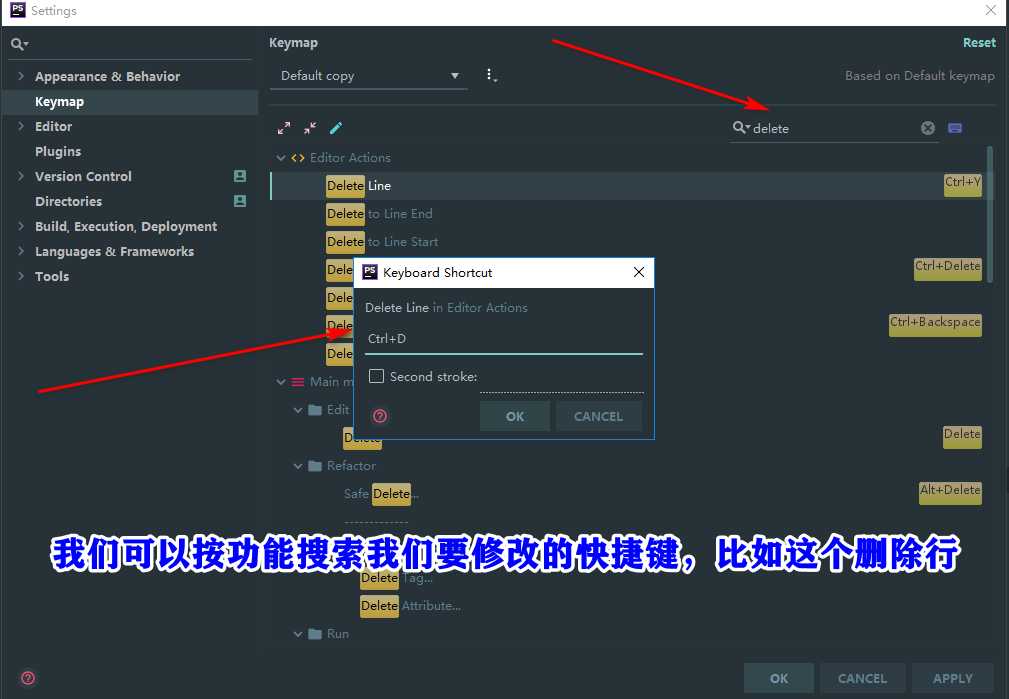Click the settings sidebar search magnifier icon
Viewport: 1009px width, 699px height.
(19, 44)
